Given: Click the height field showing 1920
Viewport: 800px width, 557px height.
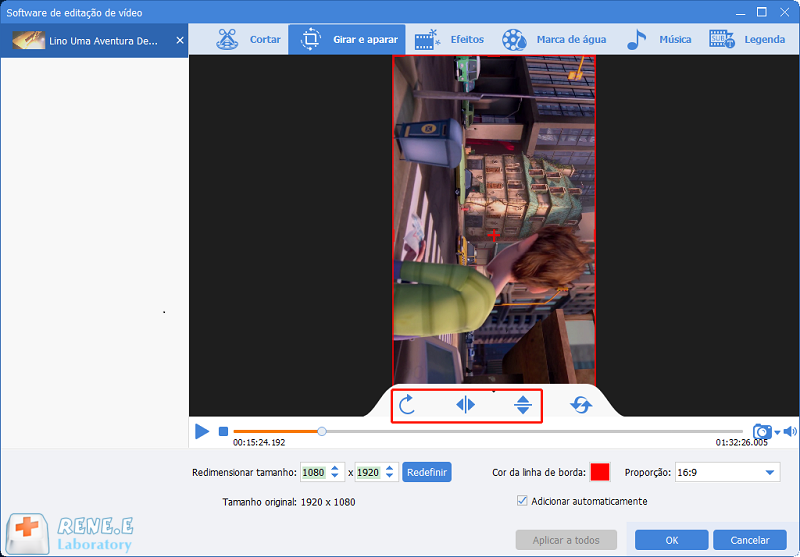Looking at the screenshot, I should [x=368, y=472].
